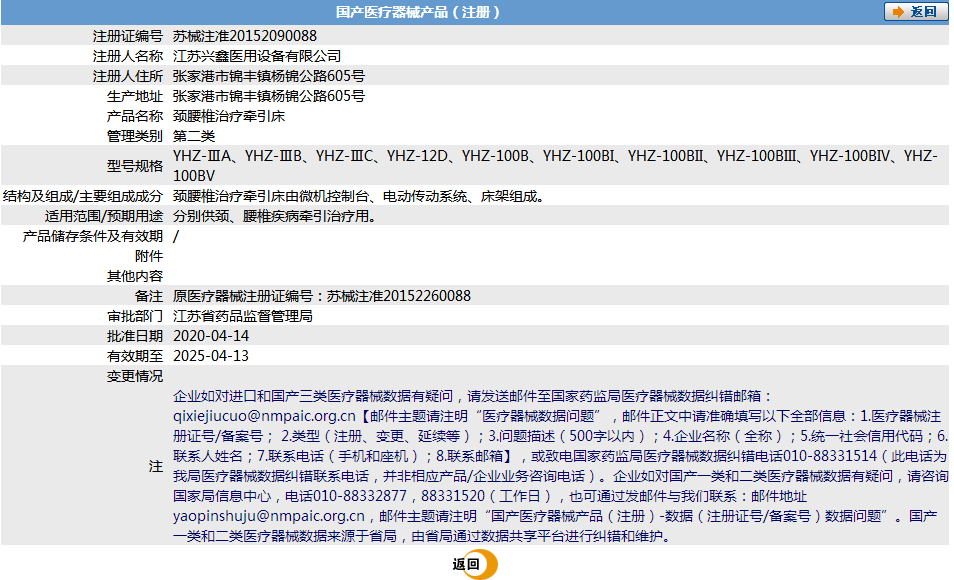Click the 适用范围/预期用途 label

pos(104,216)
